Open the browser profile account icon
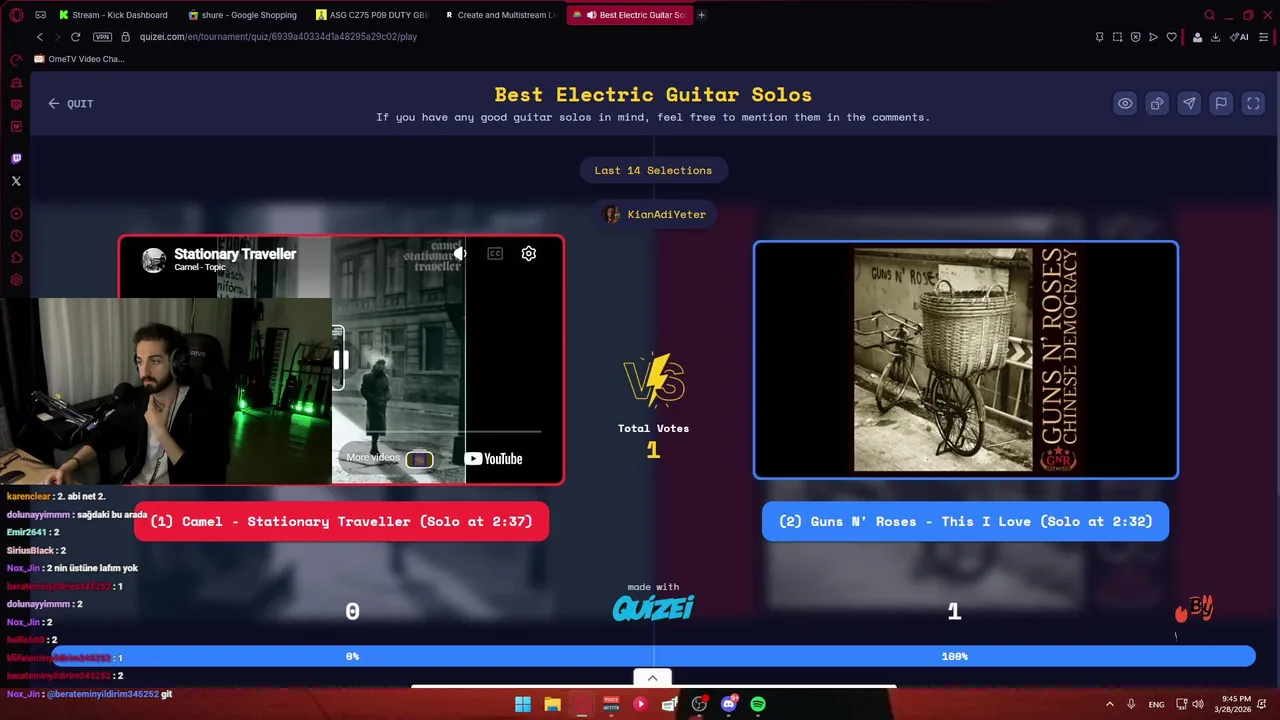 coord(1197,37)
